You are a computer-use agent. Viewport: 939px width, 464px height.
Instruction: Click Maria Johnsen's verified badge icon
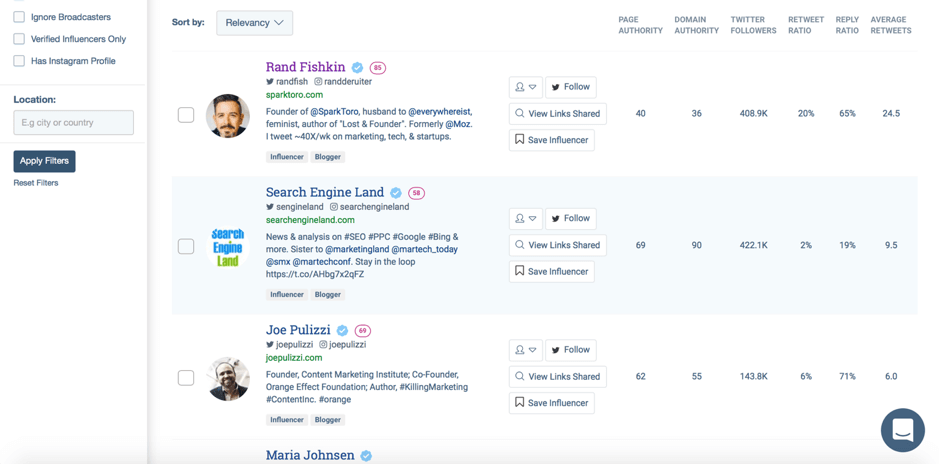click(x=366, y=456)
